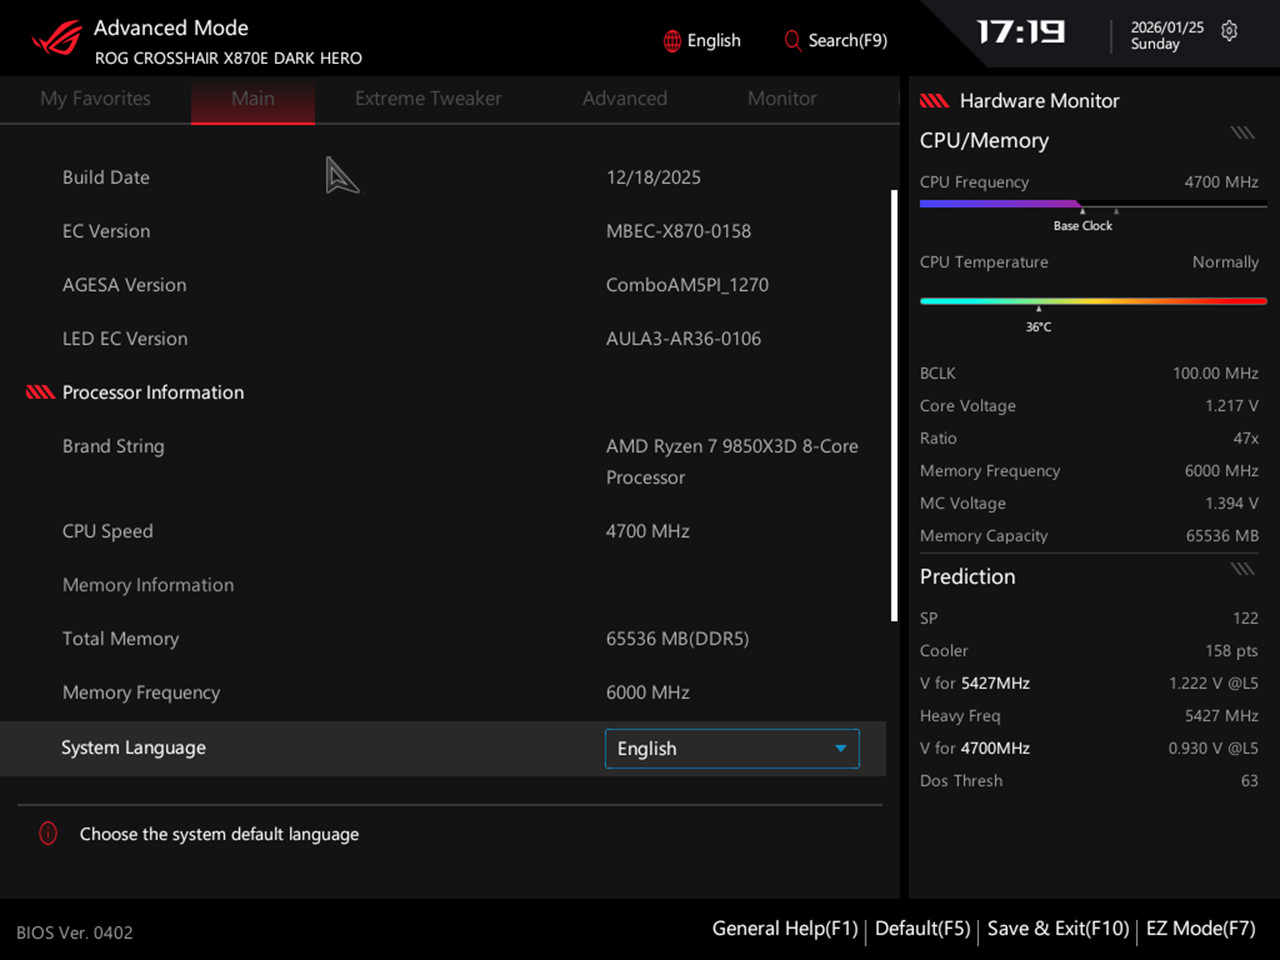
Task: Open the System Language dropdown
Action: click(x=732, y=748)
